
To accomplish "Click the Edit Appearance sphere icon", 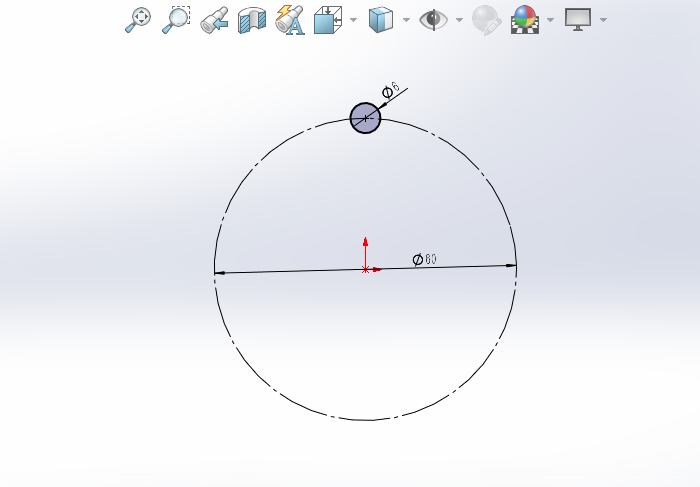I will tap(487, 20).
